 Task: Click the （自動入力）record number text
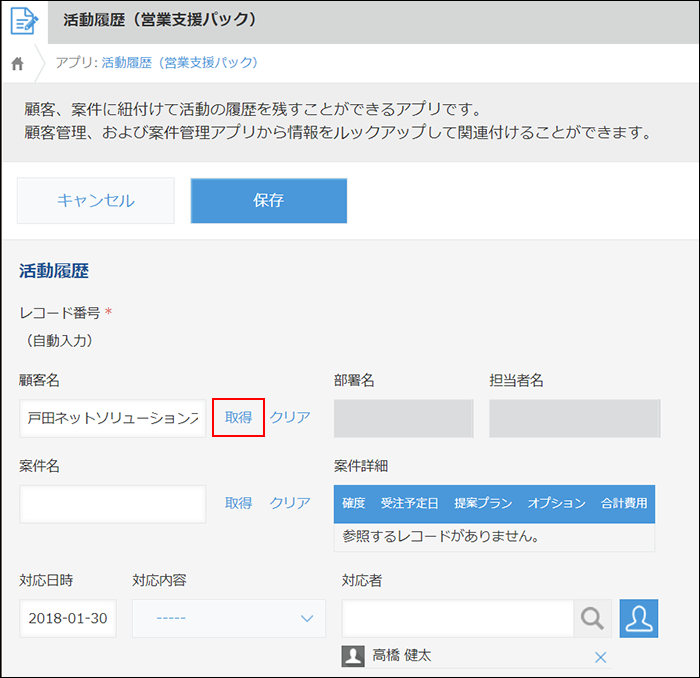pos(59,341)
